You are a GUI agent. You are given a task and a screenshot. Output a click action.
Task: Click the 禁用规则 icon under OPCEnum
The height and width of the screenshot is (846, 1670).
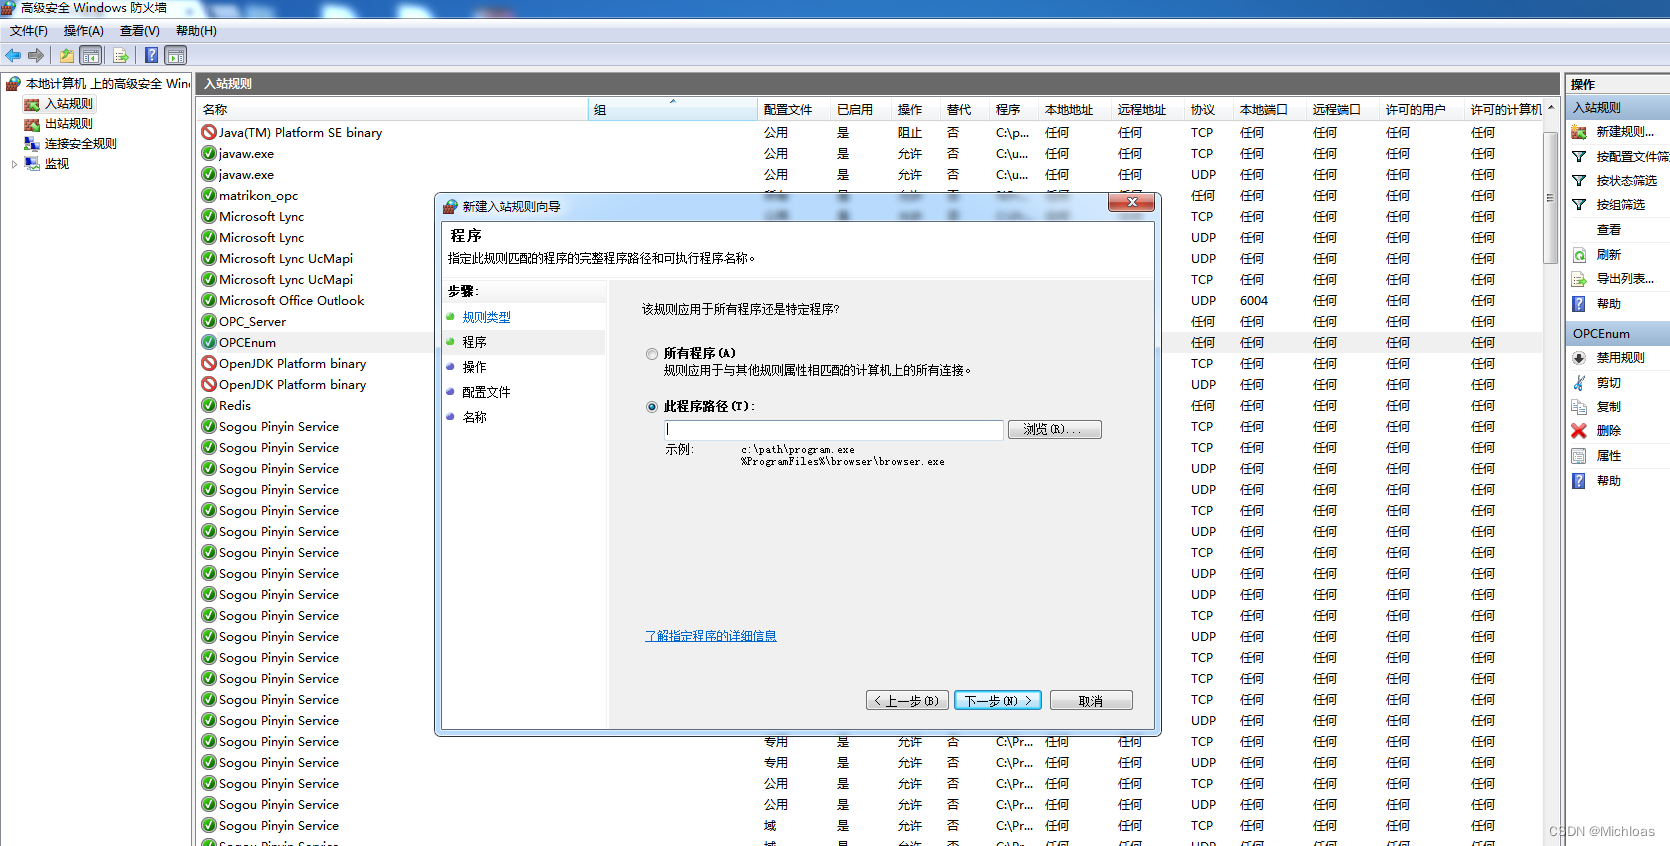tap(1579, 358)
